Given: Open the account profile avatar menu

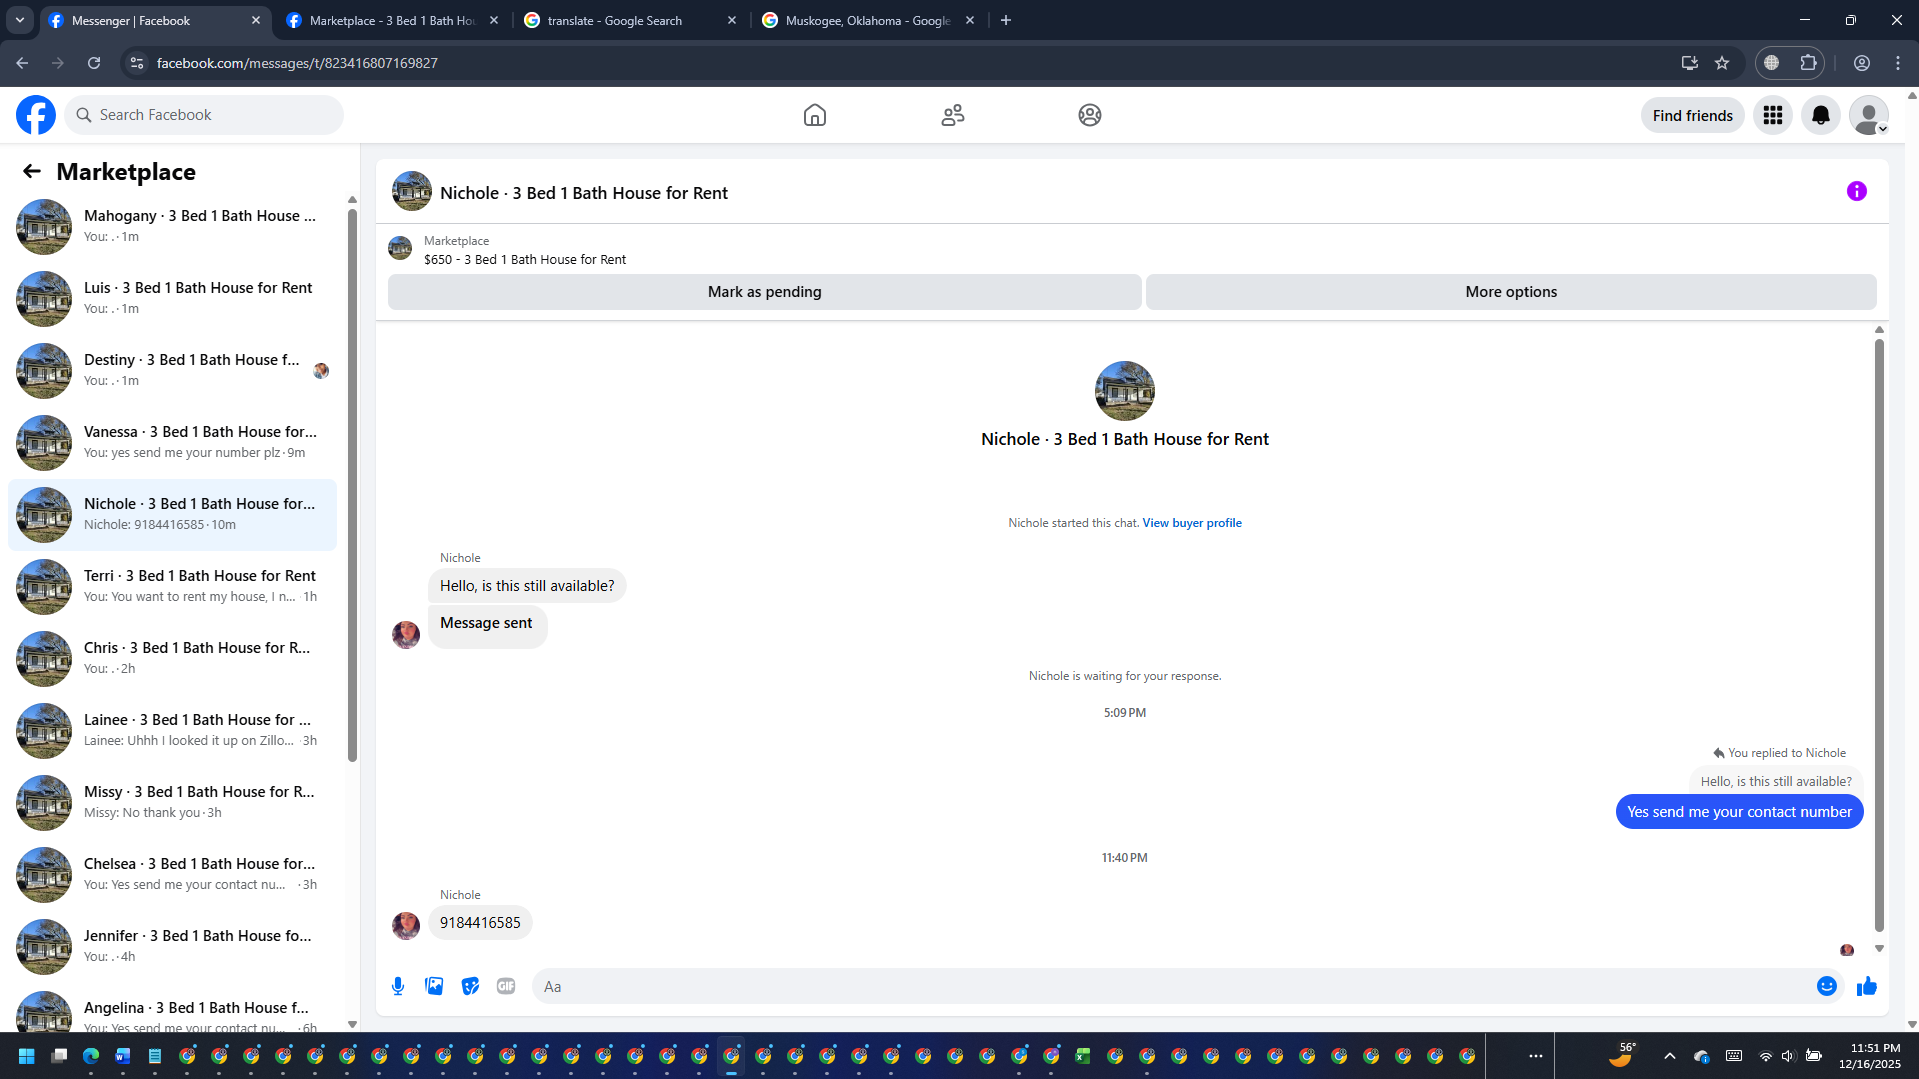Looking at the screenshot, I should click(x=1869, y=115).
